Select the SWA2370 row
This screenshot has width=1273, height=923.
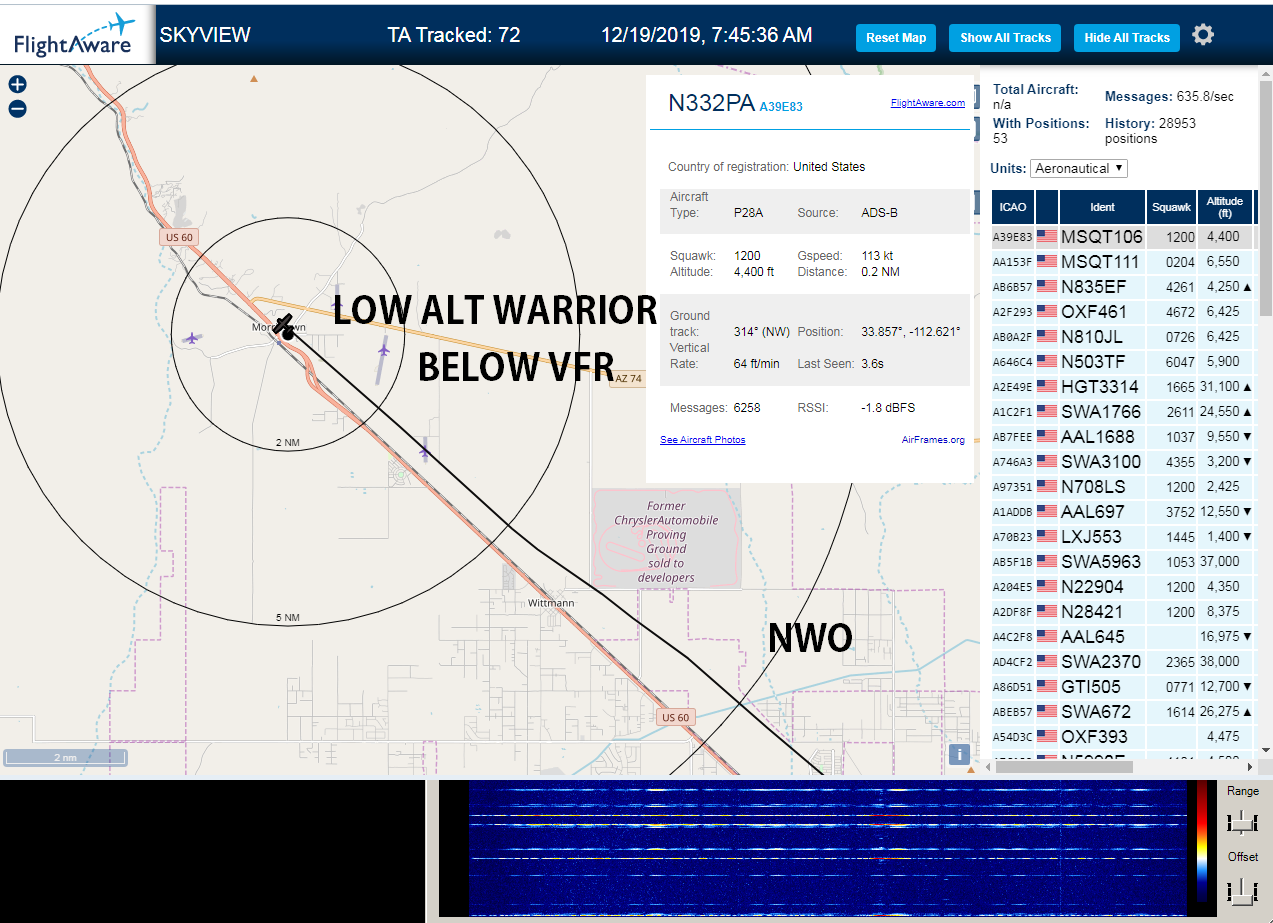[1122, 662]
